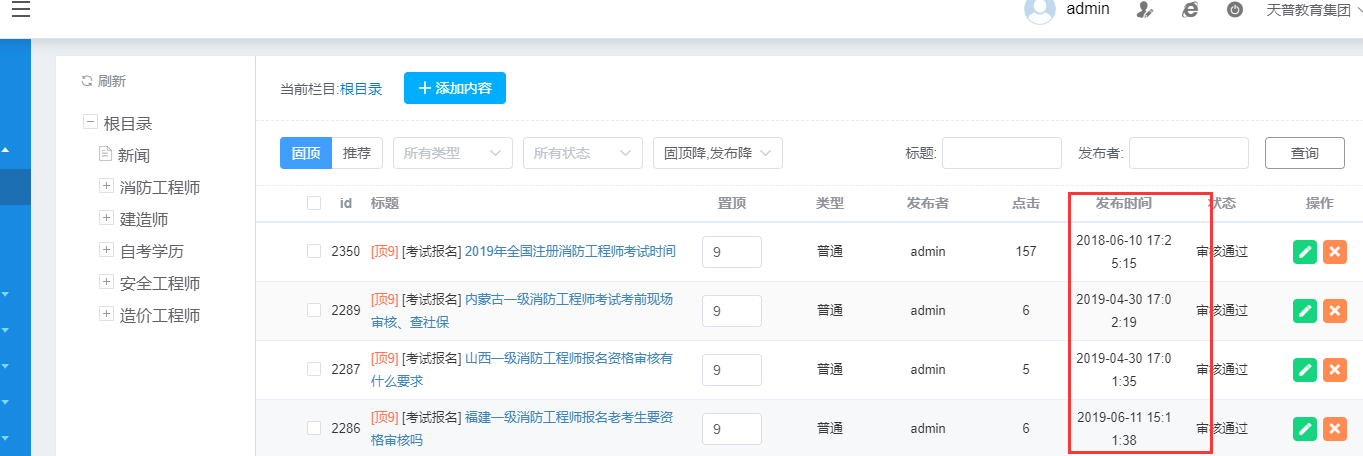The width and height of the screenshot is (1363, 456).
Task: Click the hamburger menu icon
Action: pos(20,9)
